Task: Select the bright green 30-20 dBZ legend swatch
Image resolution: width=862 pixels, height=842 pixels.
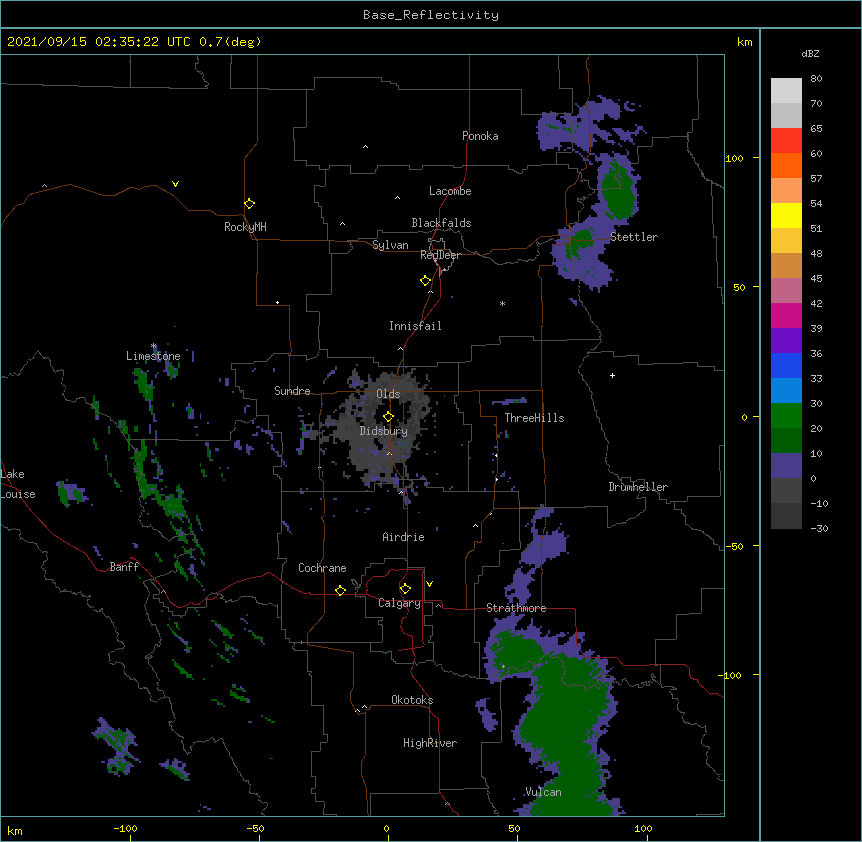Action: point(786,416)
